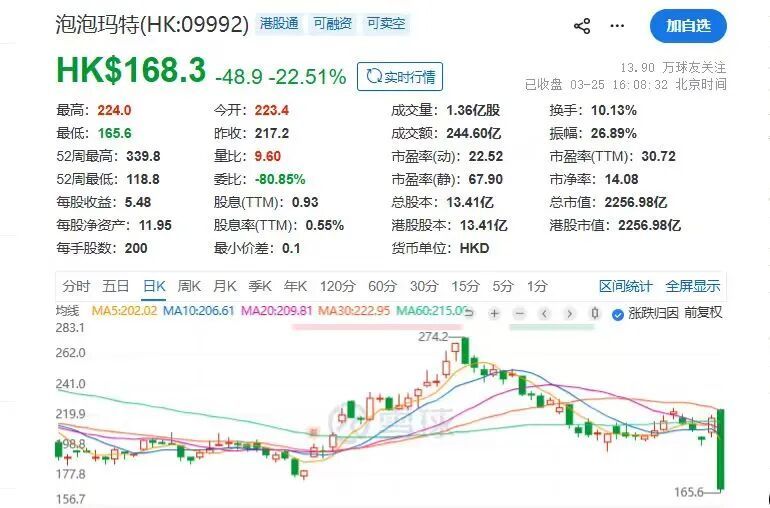Select the 年K chart tab
The image size is (770, 508).
click(x=295, y=285)
